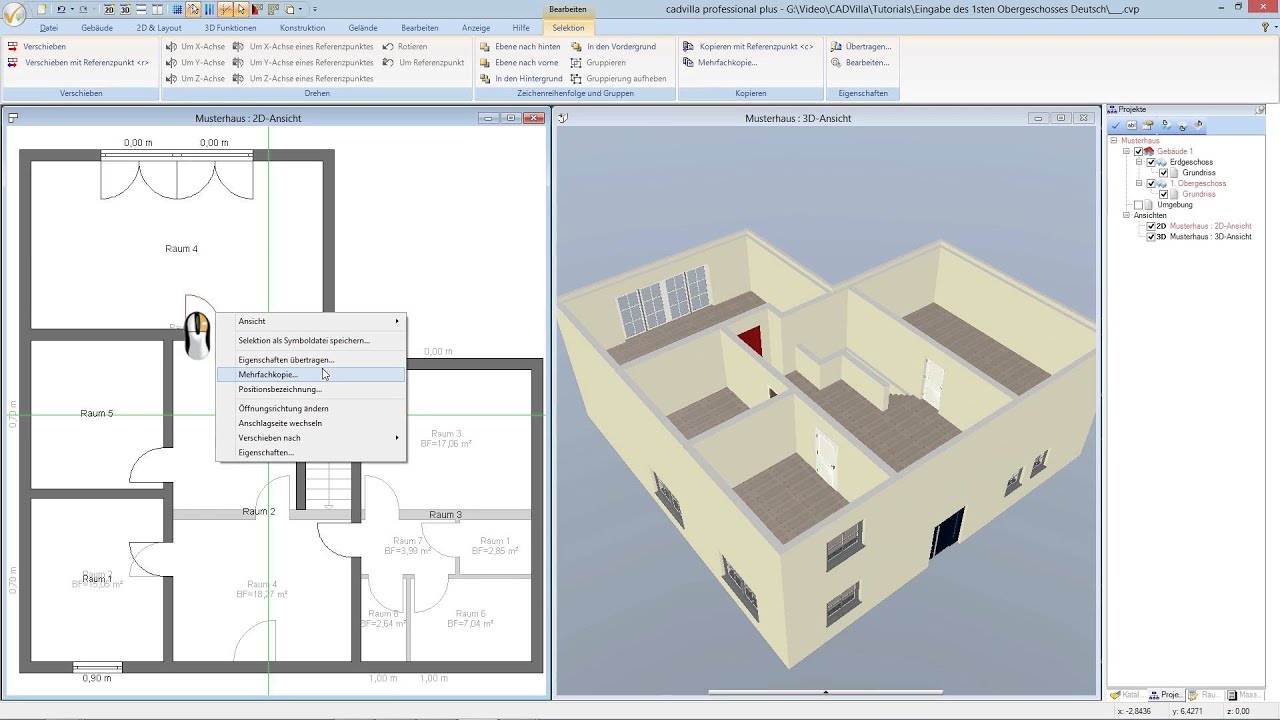Collapse the Musterhaus tree root
This screenshot has height=720, width=1280.
coord(1114,140)
